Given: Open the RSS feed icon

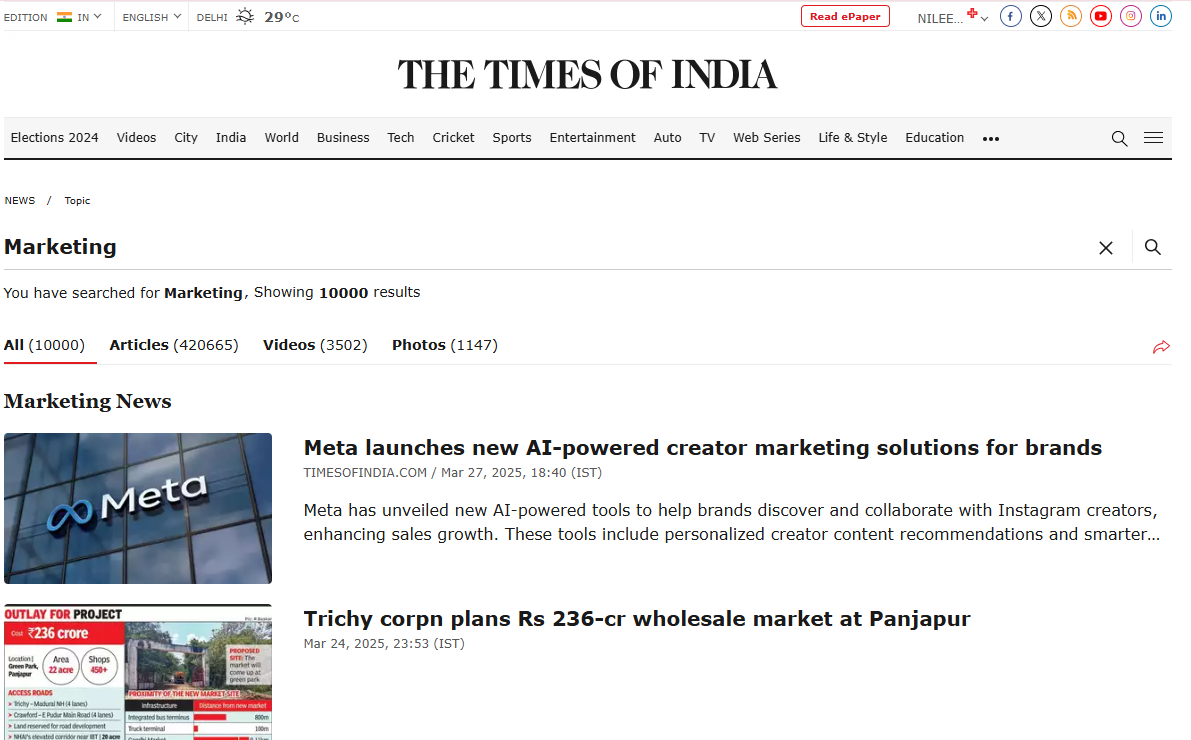Looking at the screenshot, I should tap(1071, 16).
